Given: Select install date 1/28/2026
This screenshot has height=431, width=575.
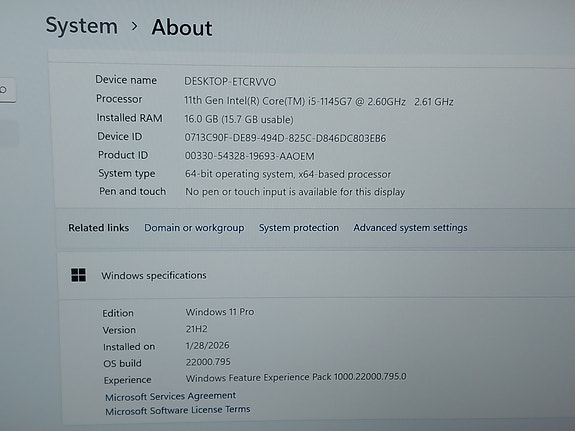Looking at the screenshot, I should click(208, 345).
